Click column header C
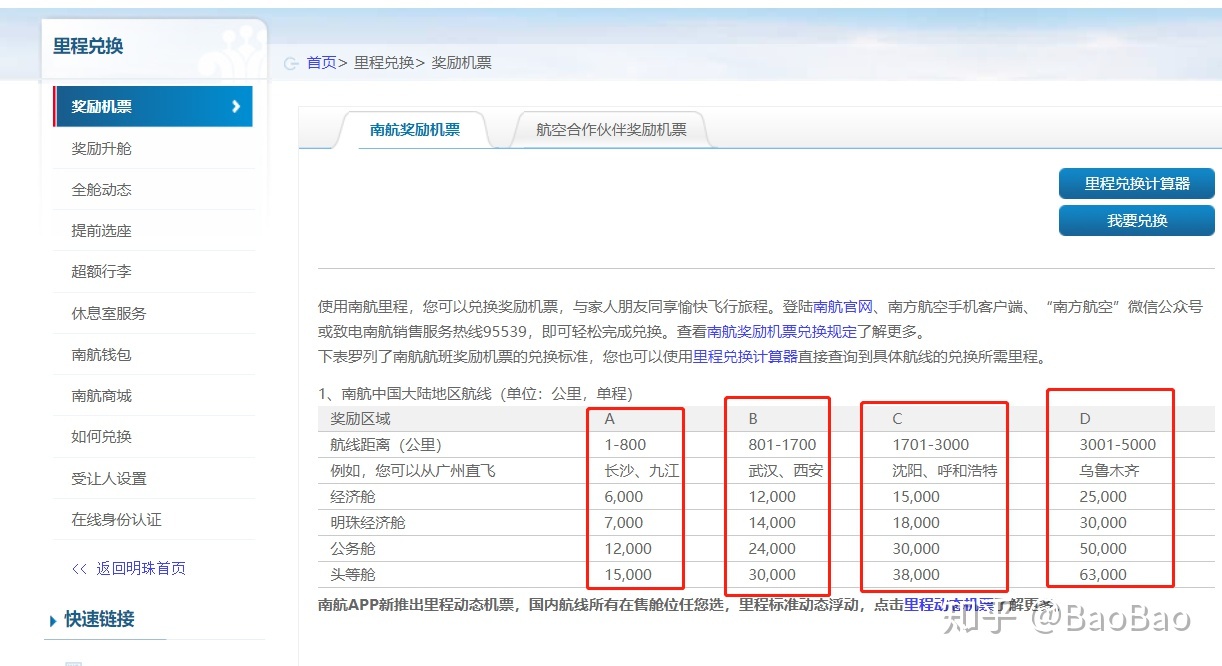The width and height of the screenshot is (1222, 666). (x=897, y=418)
